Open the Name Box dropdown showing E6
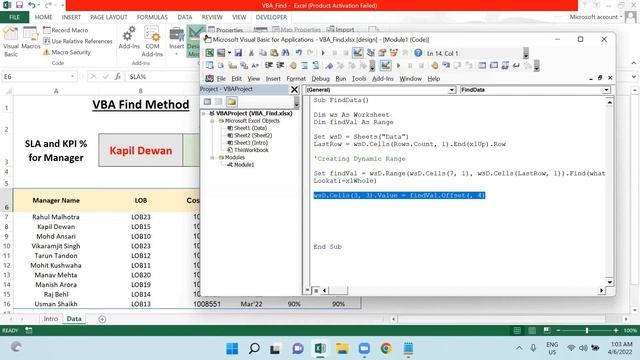The image size is (640, 360). click(x=72, y=76)
